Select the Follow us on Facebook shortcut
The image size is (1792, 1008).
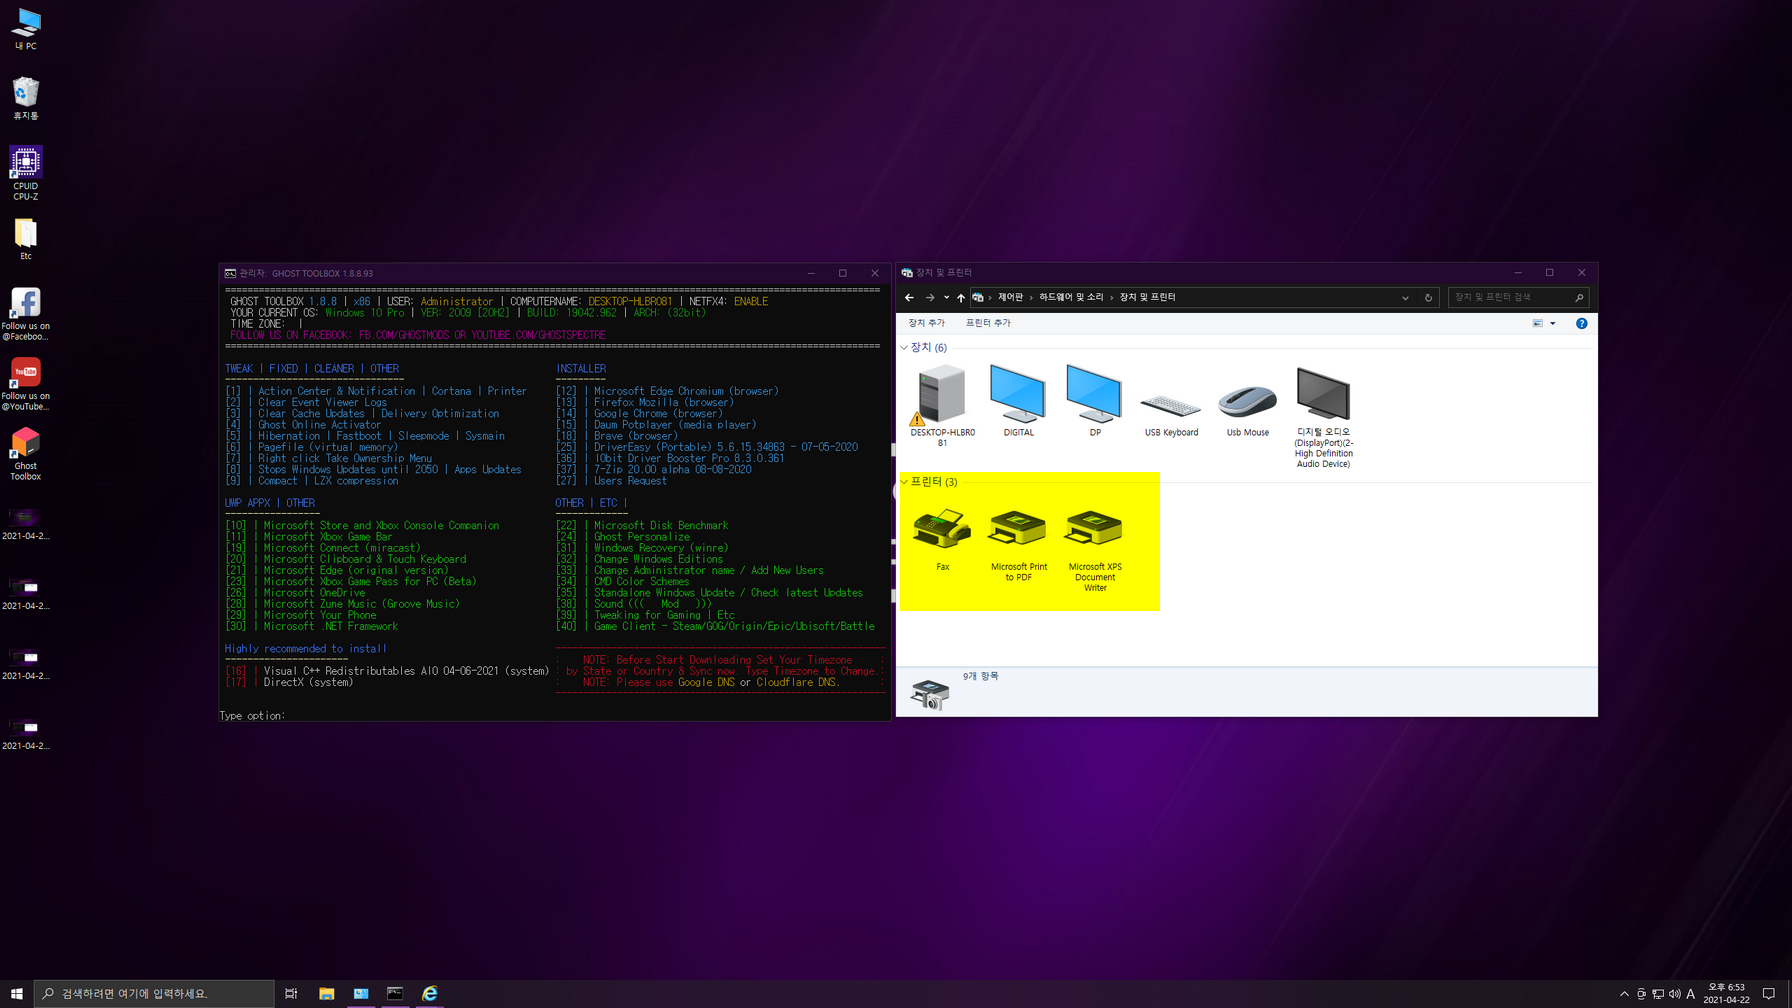26,314
